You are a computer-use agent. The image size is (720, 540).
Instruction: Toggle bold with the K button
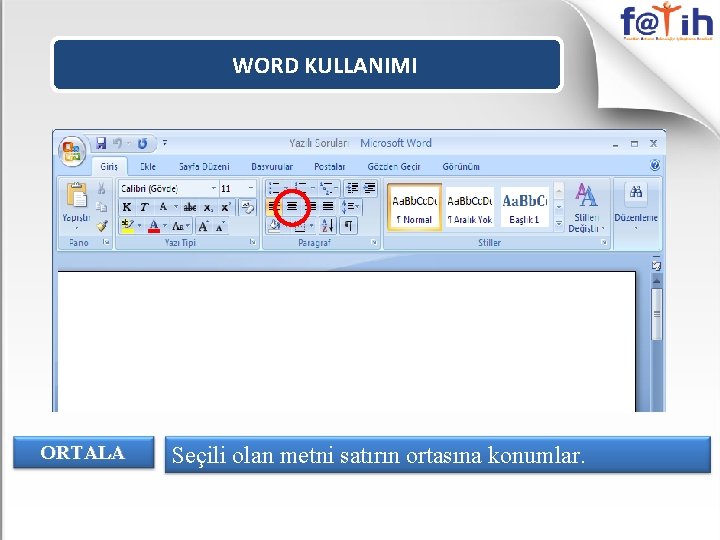coord(127,208)
